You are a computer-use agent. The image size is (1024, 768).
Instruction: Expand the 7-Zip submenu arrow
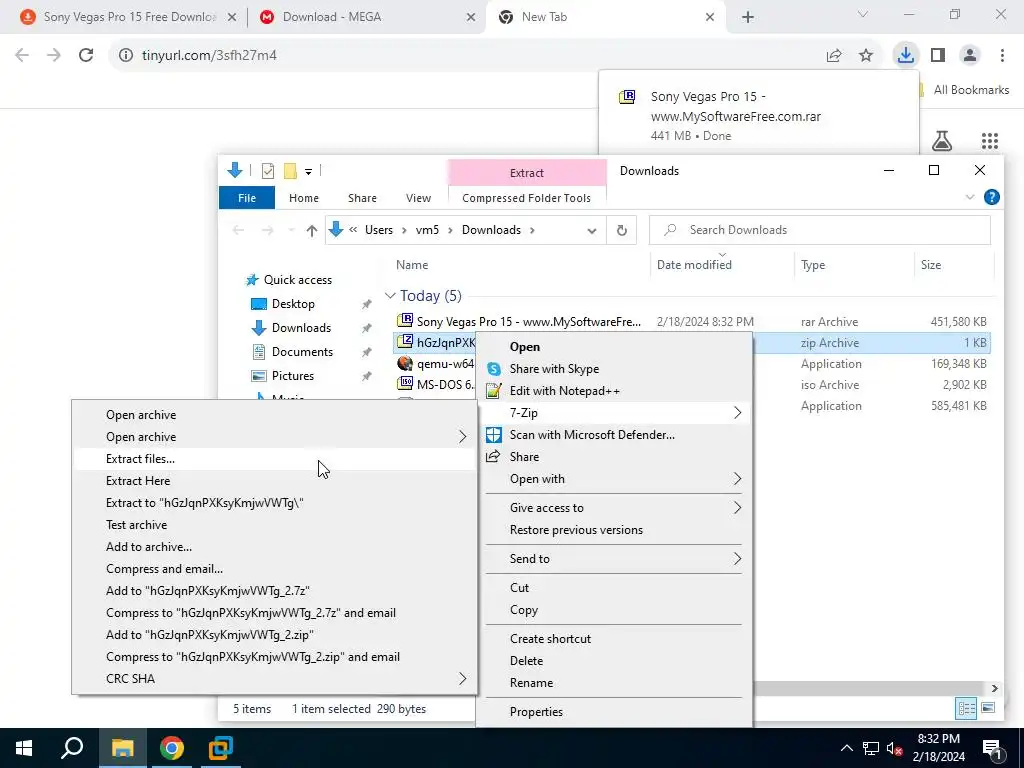(x=737, y=413)
